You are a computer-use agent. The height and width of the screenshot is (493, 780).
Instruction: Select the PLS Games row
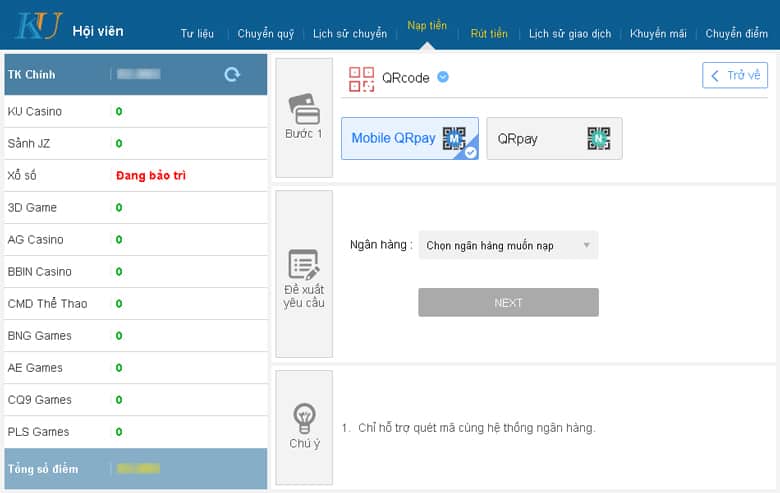click(x=135, y=432)
